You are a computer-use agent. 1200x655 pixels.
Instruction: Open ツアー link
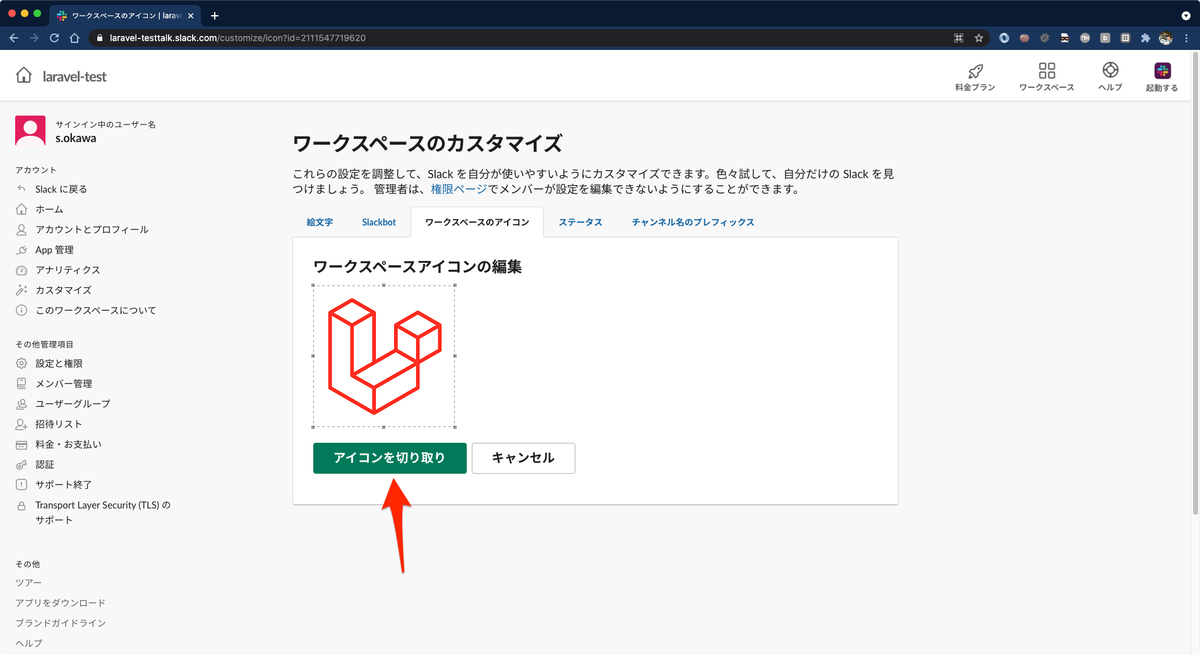[28, 582]
